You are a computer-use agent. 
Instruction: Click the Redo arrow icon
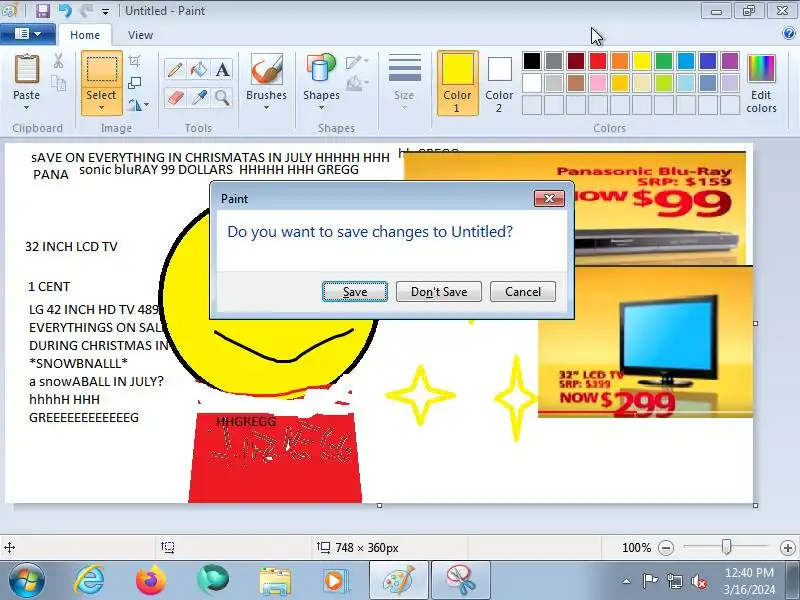[86, 10]
